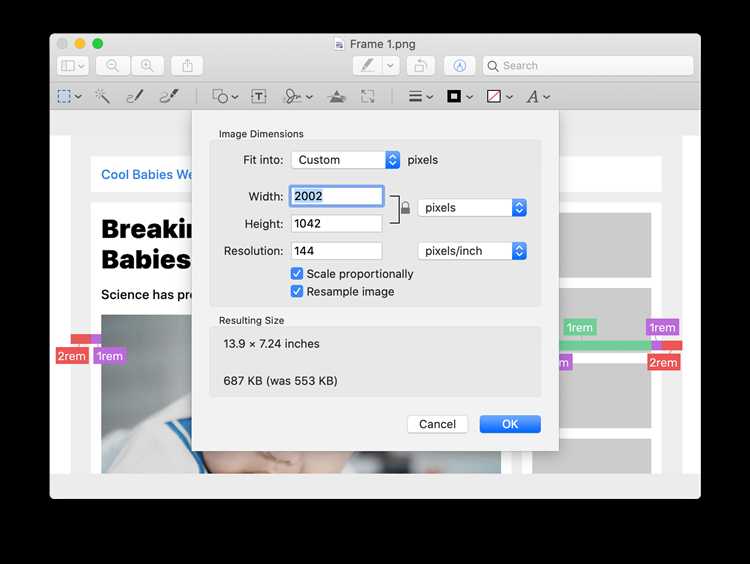This screenshot has width=750, height=564.
Task: Confirm with the OK button
Action: pos(510,424)
